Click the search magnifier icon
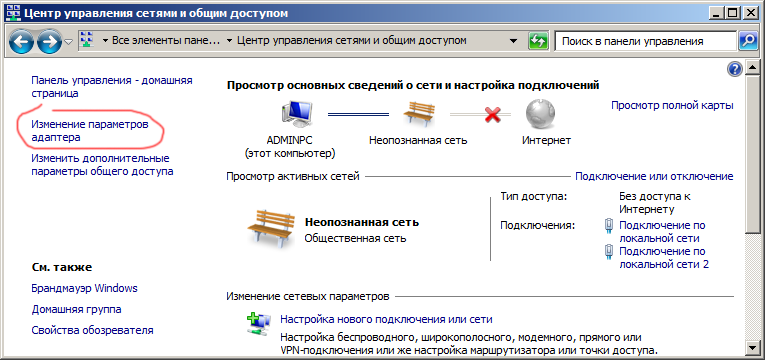The image size is (765, 360). (x=748, y=41)
